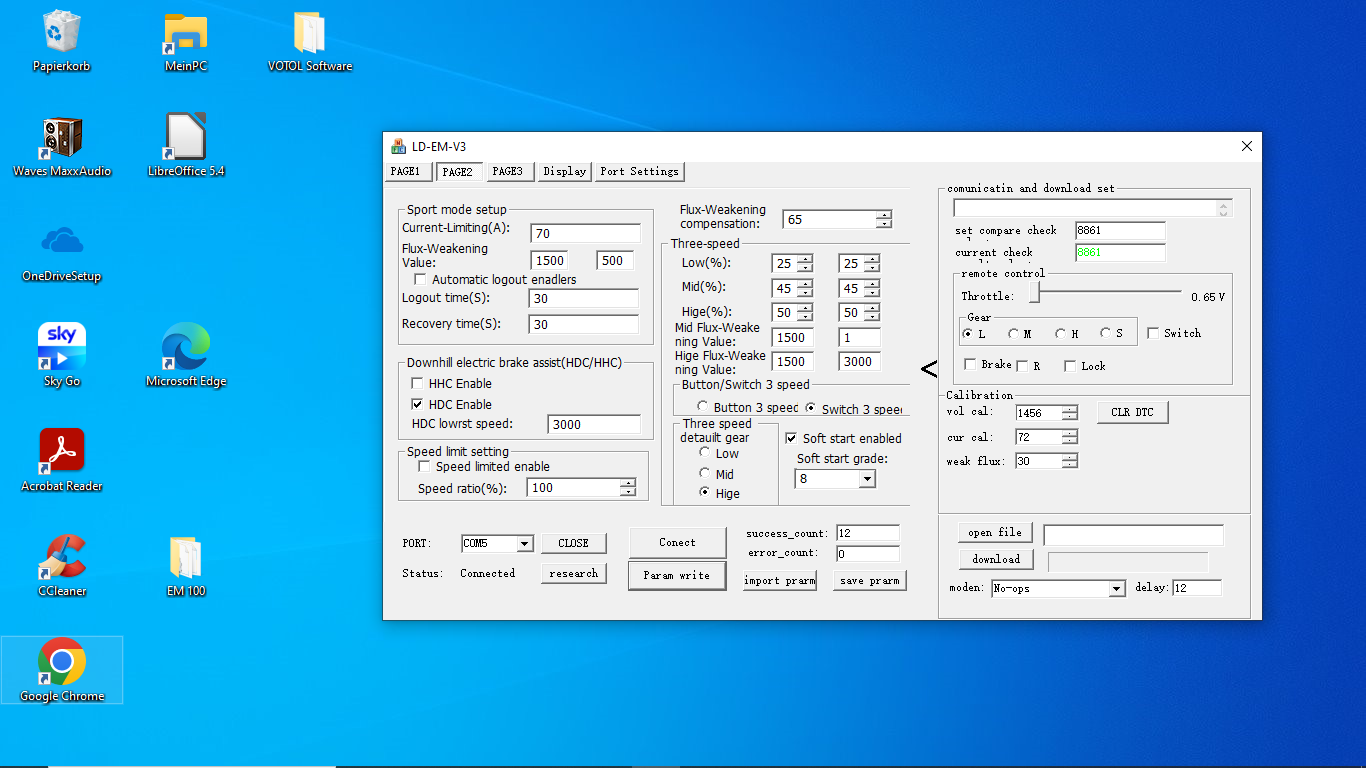Click the Microsoft Edge desktop icon
Image resolution: width=1366 pixels, height=768 pixels.
click(x=186, y=348)
